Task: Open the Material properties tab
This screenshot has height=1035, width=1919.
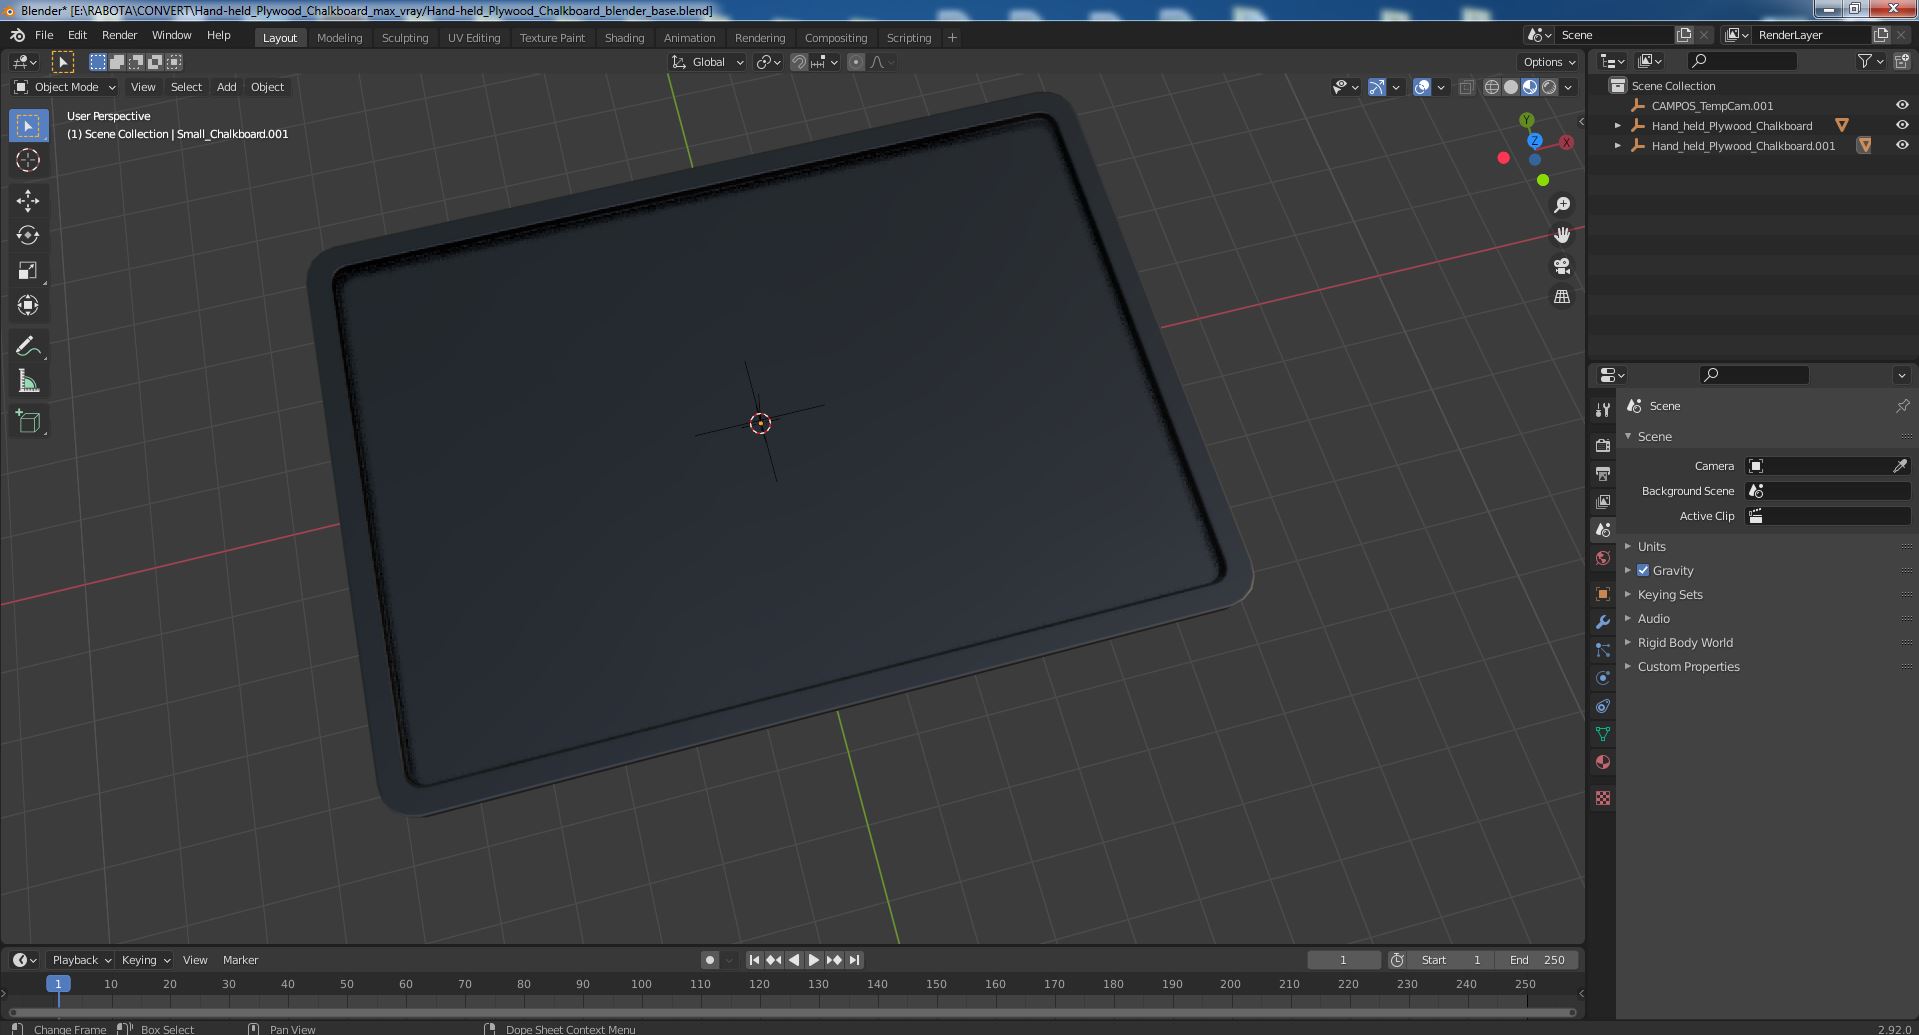Action: [1603, 762]
